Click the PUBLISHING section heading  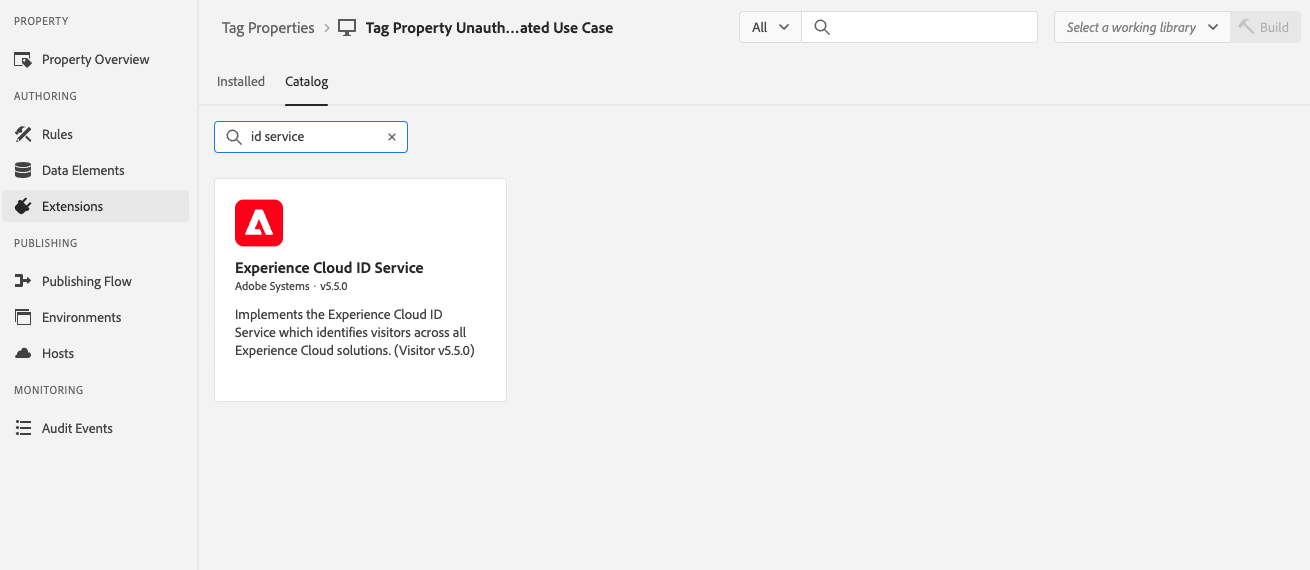(x=45, y=243)
